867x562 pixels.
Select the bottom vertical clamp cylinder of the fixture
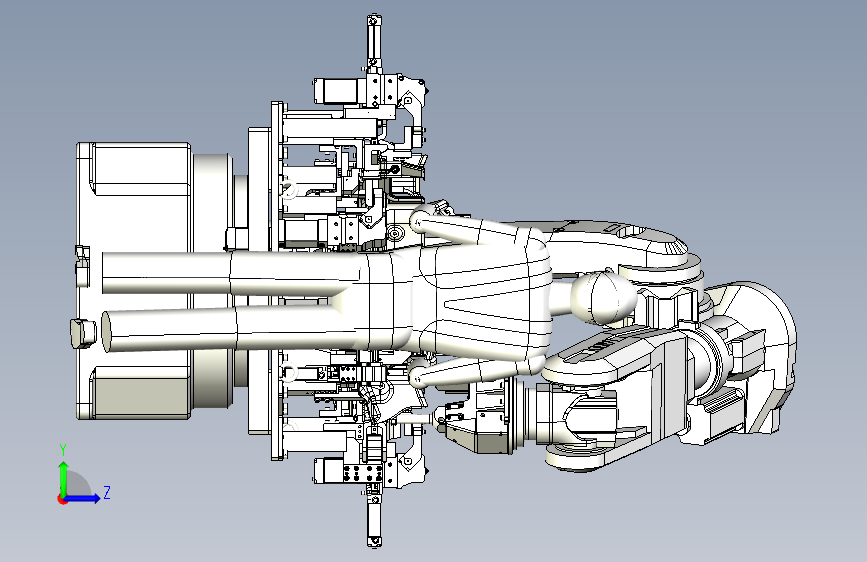click(374, 518)
